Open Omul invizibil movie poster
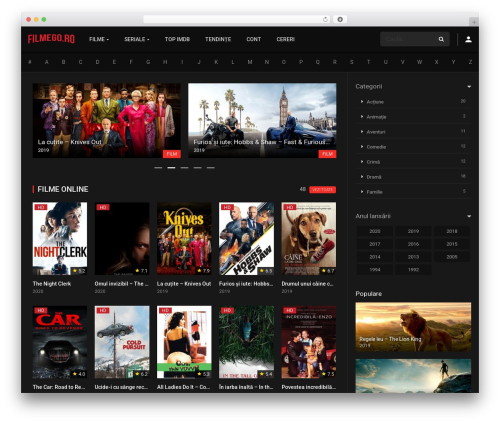Screen dimensions: 500x423 point(122,239)
